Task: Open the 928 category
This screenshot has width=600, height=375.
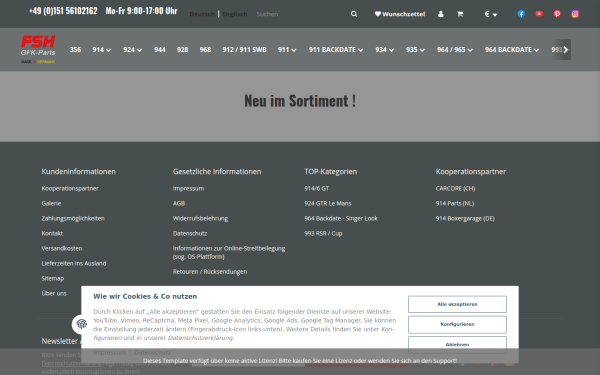Action: (183, 50)
